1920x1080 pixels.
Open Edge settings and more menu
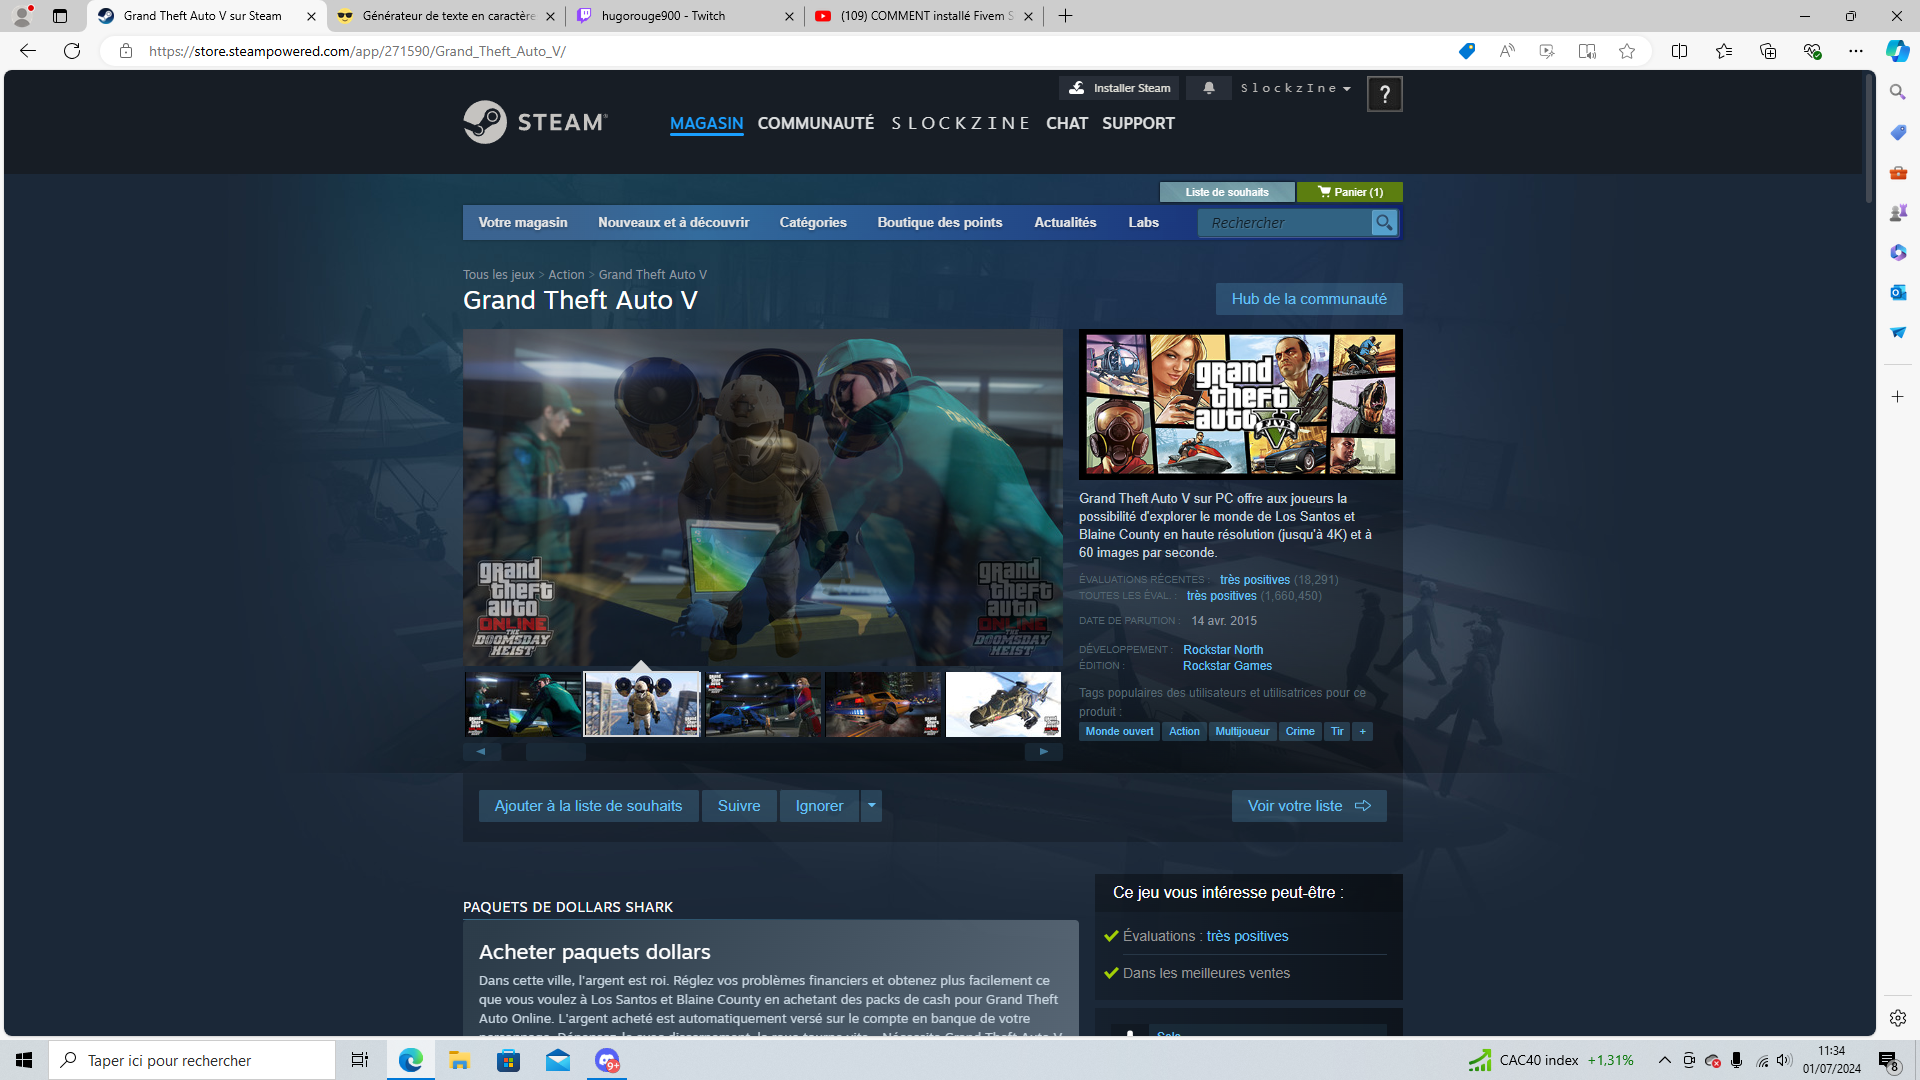1856,51
